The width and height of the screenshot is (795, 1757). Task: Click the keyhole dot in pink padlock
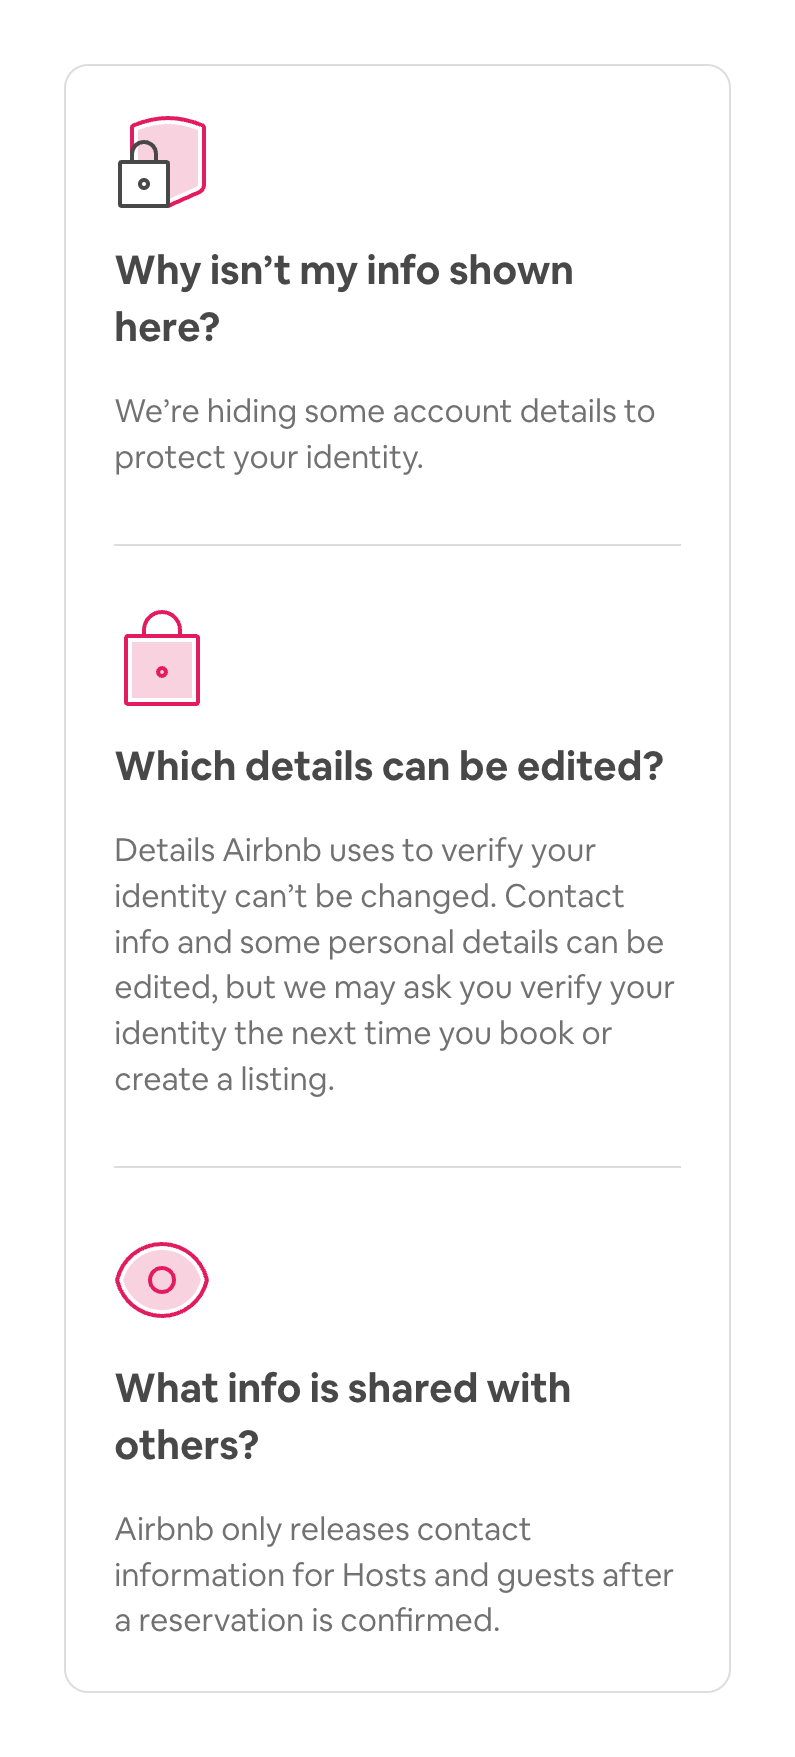pyautogui.click(x=161, y=672)
